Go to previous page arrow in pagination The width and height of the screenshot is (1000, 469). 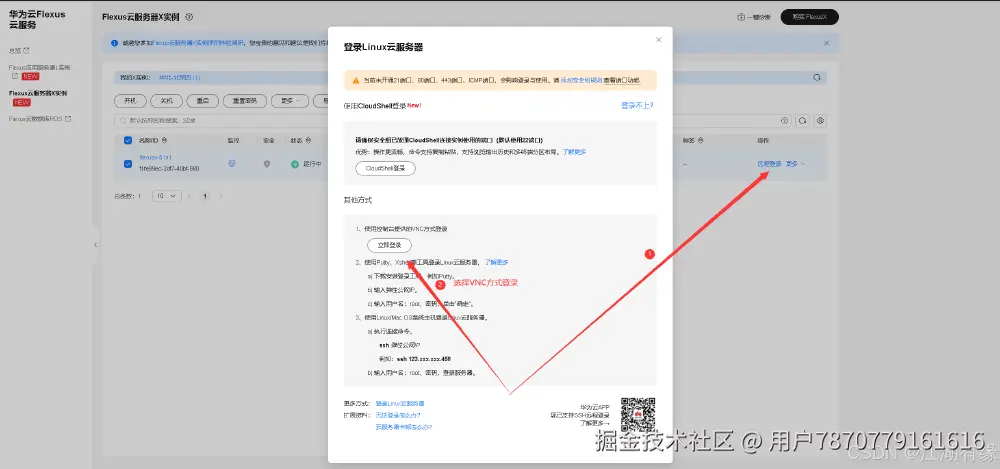[189, 197]
